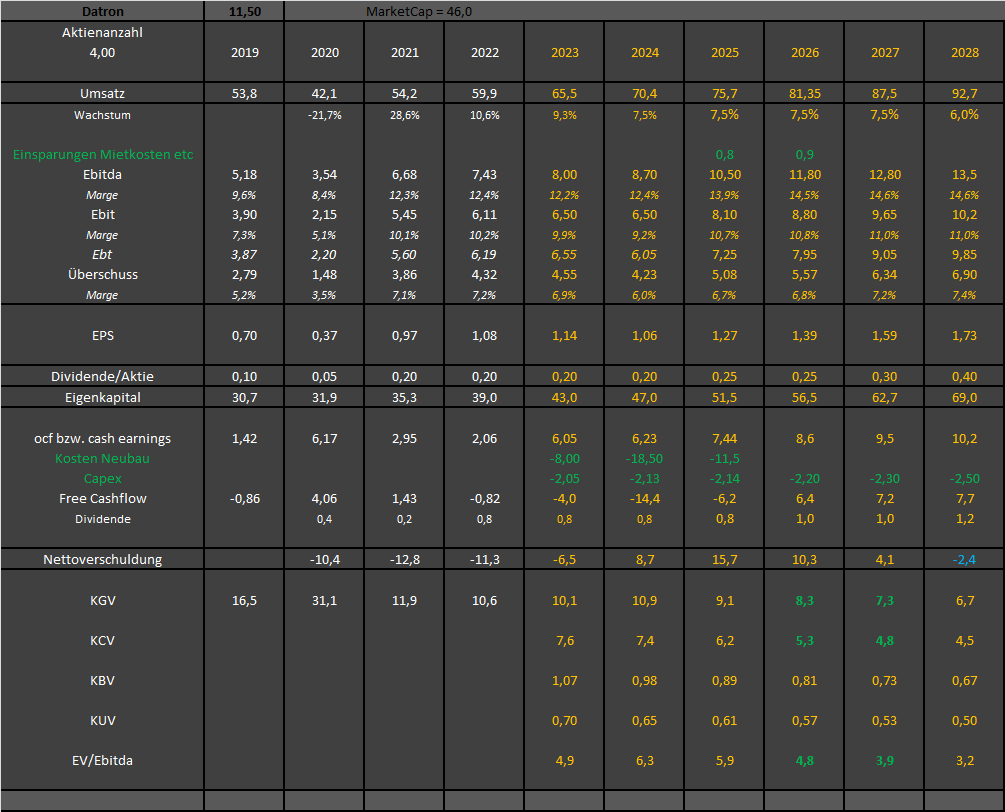Select Ebitda 2025 value "10,50"
This screenshot has width=1005, height=812.
coord(725,174)
